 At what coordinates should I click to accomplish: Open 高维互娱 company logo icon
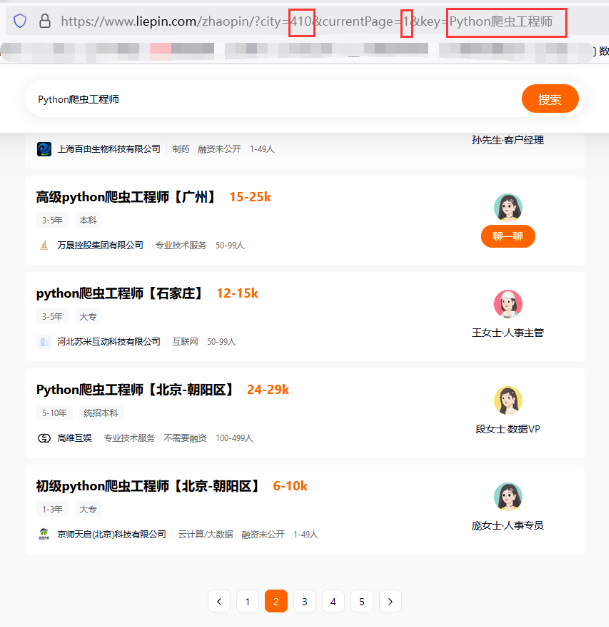(x=44, y=438)
